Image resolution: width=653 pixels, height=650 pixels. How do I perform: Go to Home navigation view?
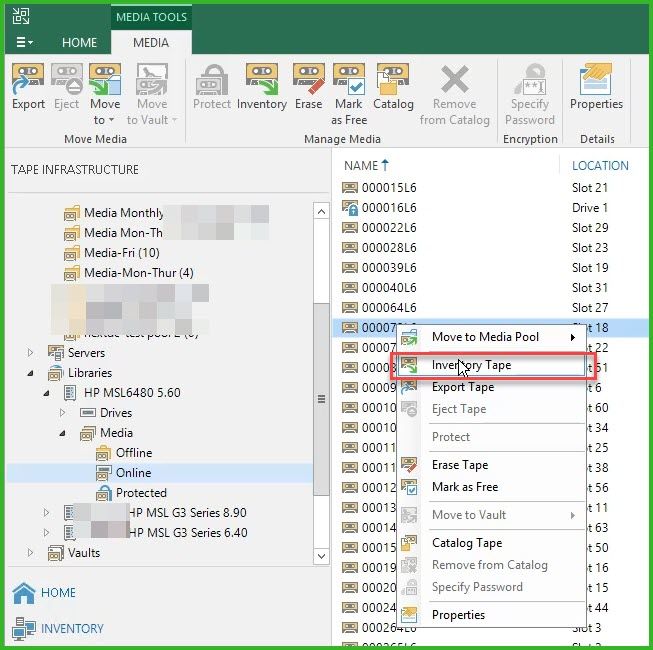[58, 593]
